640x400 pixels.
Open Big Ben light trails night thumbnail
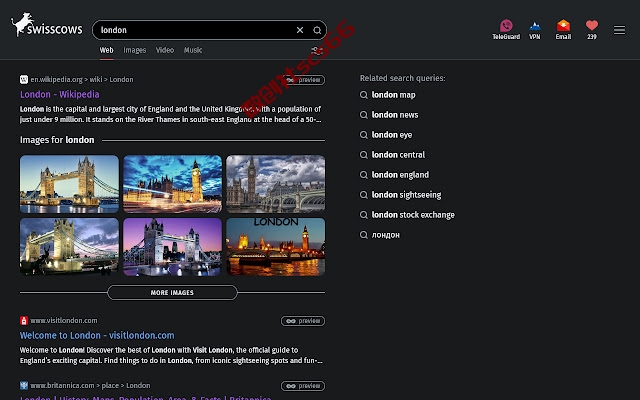[x=173, y=184]
